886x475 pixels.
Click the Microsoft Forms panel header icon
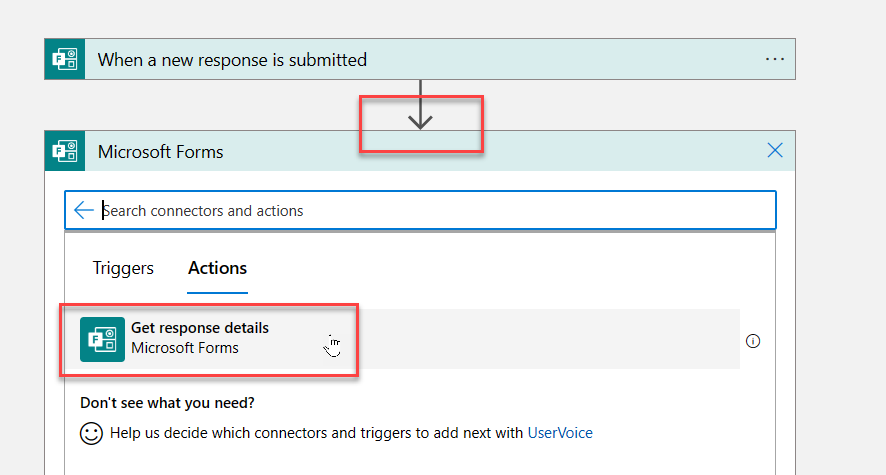tap(65, 152)
